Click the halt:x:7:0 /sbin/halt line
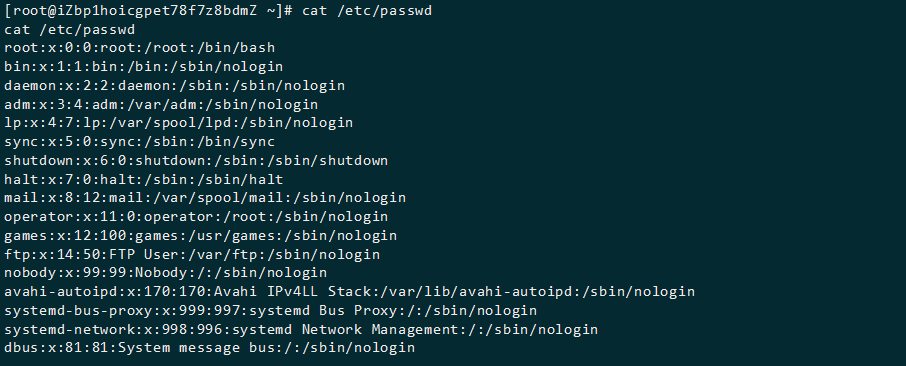The image size is (906, 366). click(x=144, y=179)
